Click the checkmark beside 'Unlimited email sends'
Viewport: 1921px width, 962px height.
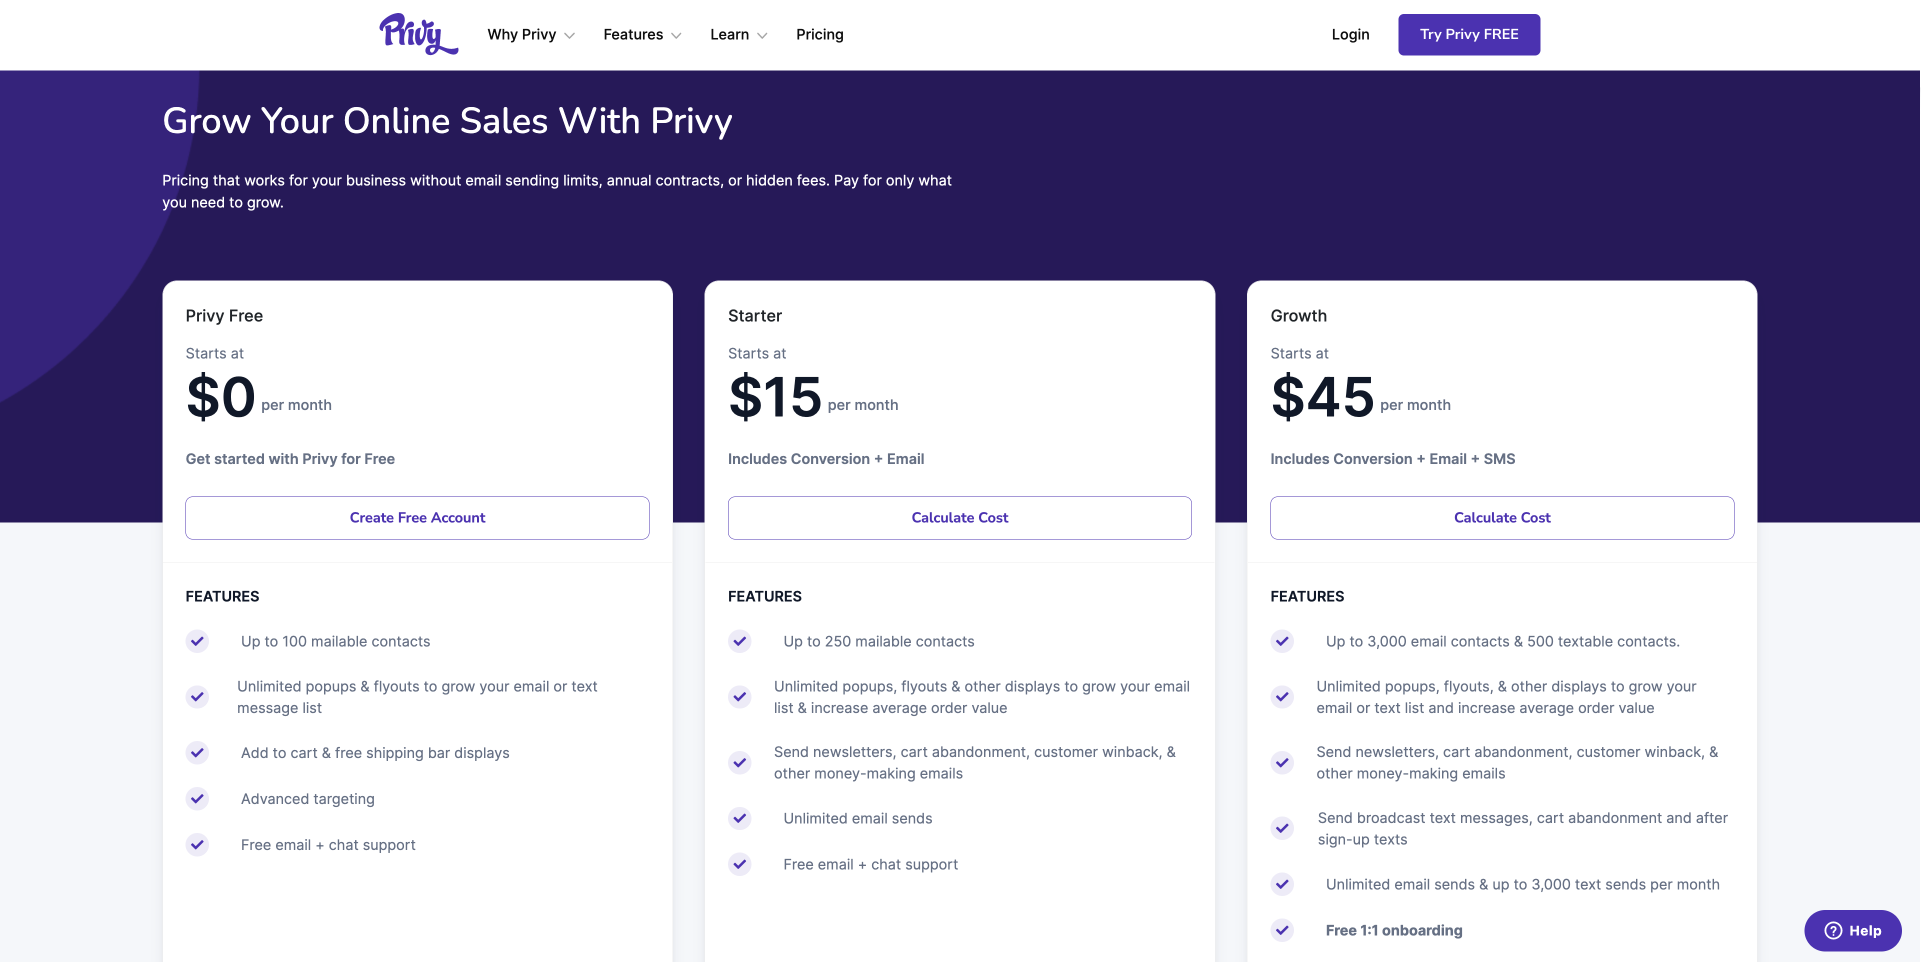740,818
